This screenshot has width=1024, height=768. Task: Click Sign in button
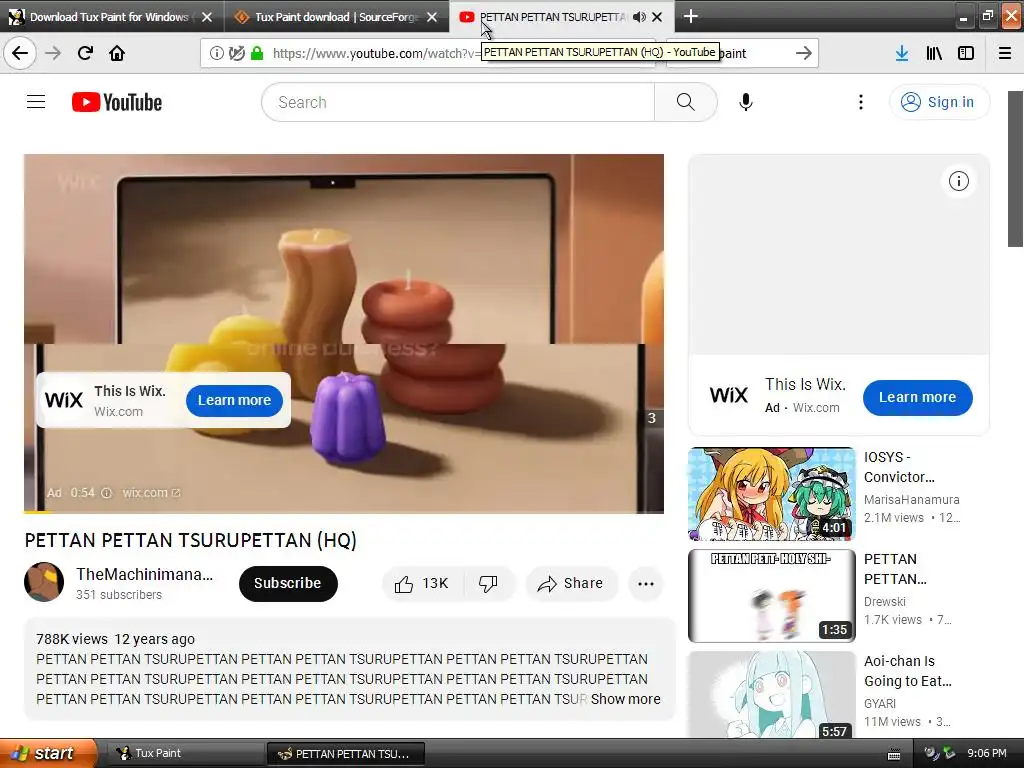point(939,102)
